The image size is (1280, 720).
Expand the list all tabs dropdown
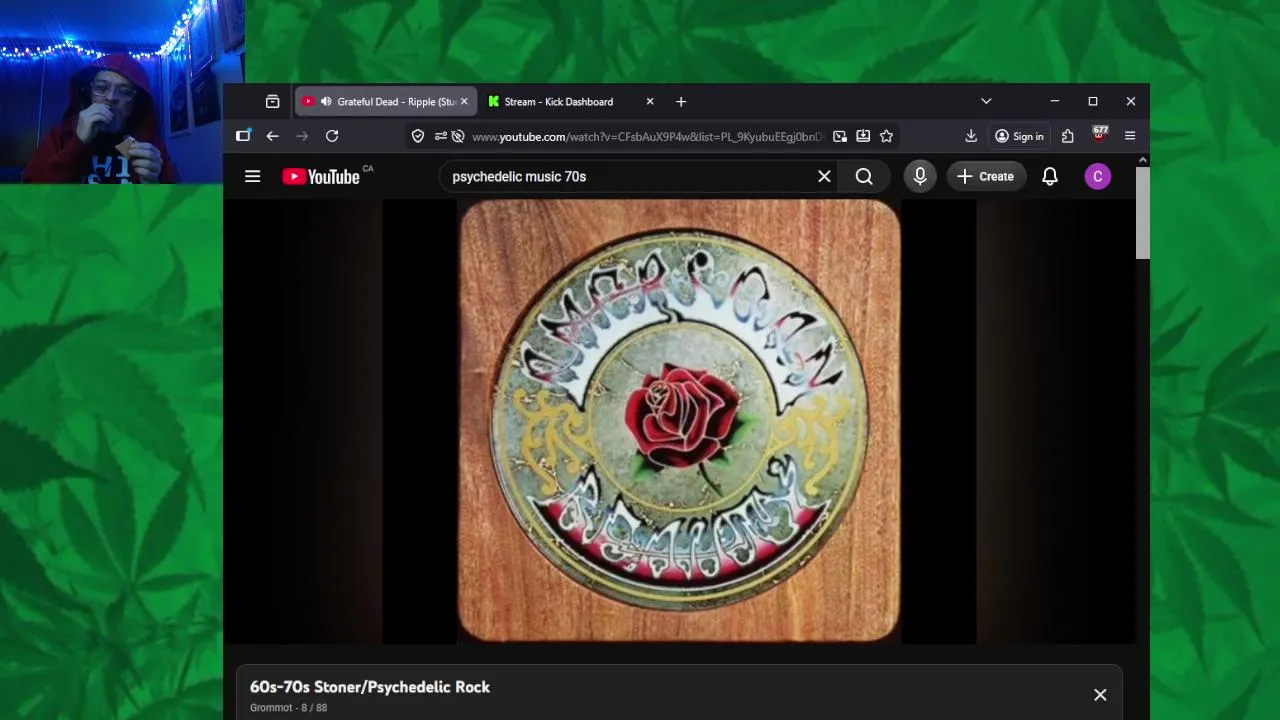[x=986, y=102]
